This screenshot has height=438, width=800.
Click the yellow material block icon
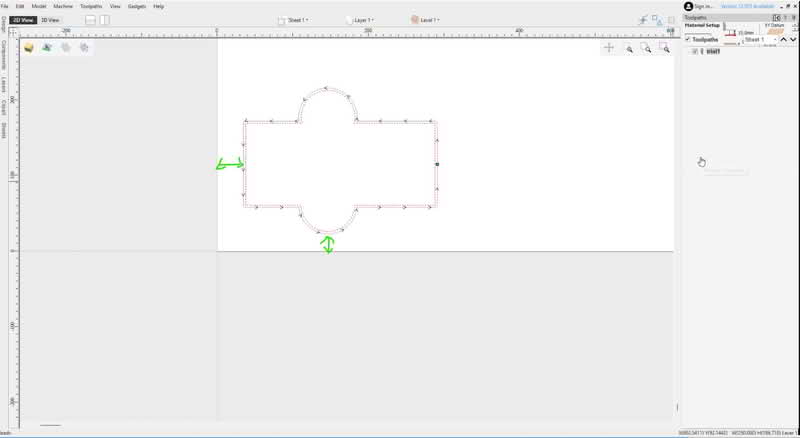click(x=31, y=47)
